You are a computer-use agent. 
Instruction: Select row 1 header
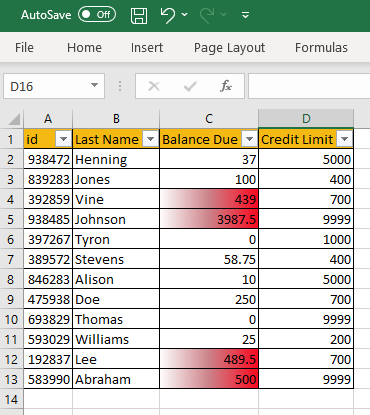(12, 139)
